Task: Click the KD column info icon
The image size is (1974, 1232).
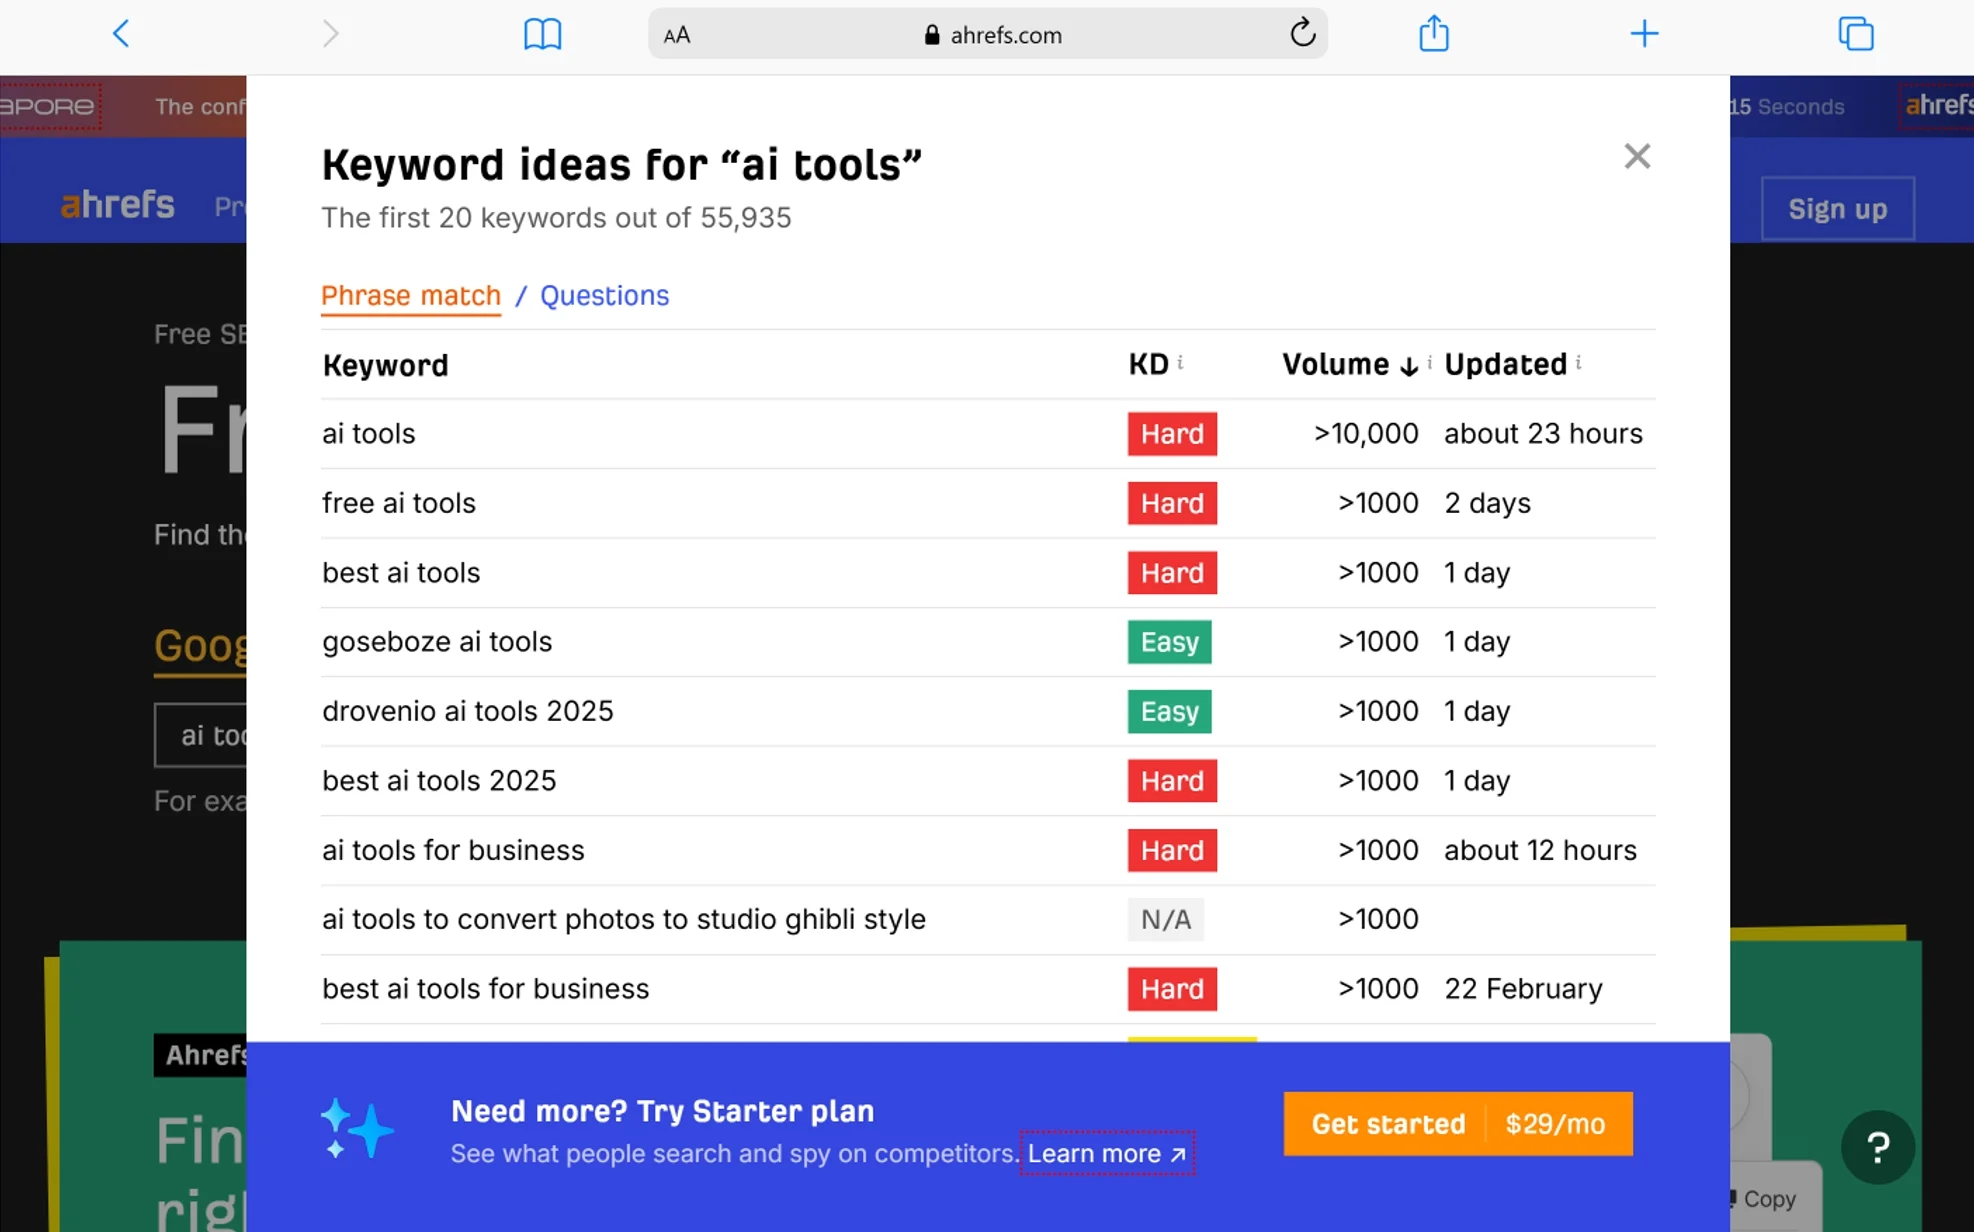Action: click(x=1180, y=362)
